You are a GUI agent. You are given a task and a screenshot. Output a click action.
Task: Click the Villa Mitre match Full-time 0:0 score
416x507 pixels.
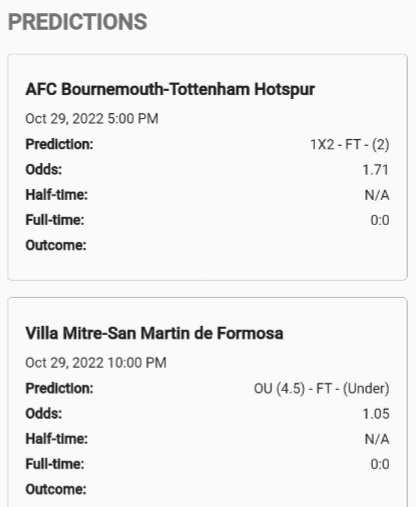[380, 464]
